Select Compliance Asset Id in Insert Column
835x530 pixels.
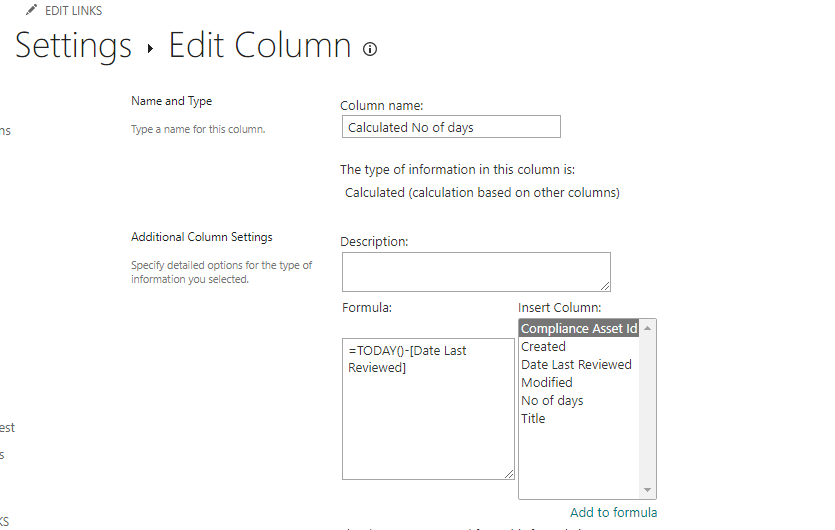(579, 329)
